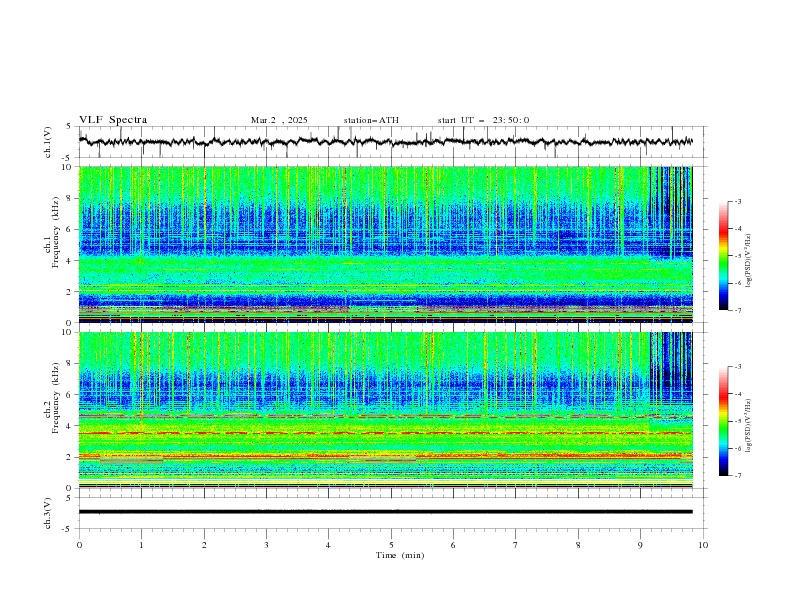Screen dimensions: 792x612
Task: Click the "5" voltage tick of ch.1(V)
Action: [x=69, y=126]
